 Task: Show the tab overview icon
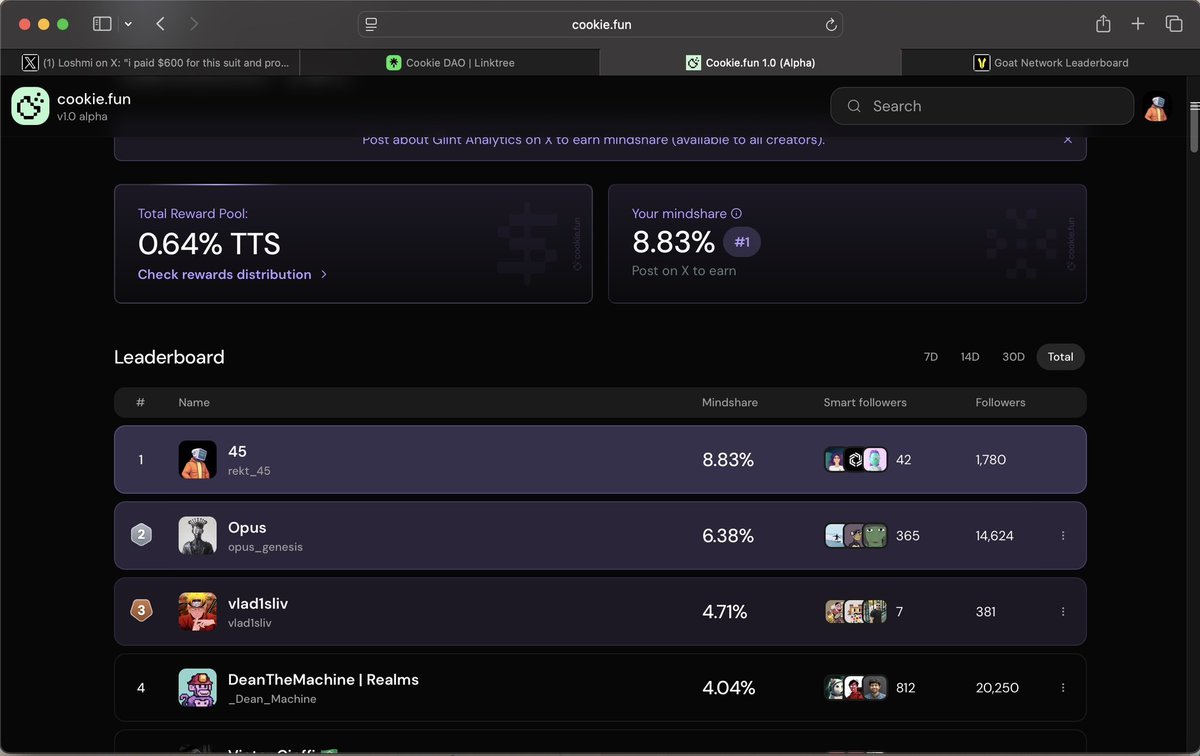(x=1174, y=24)
